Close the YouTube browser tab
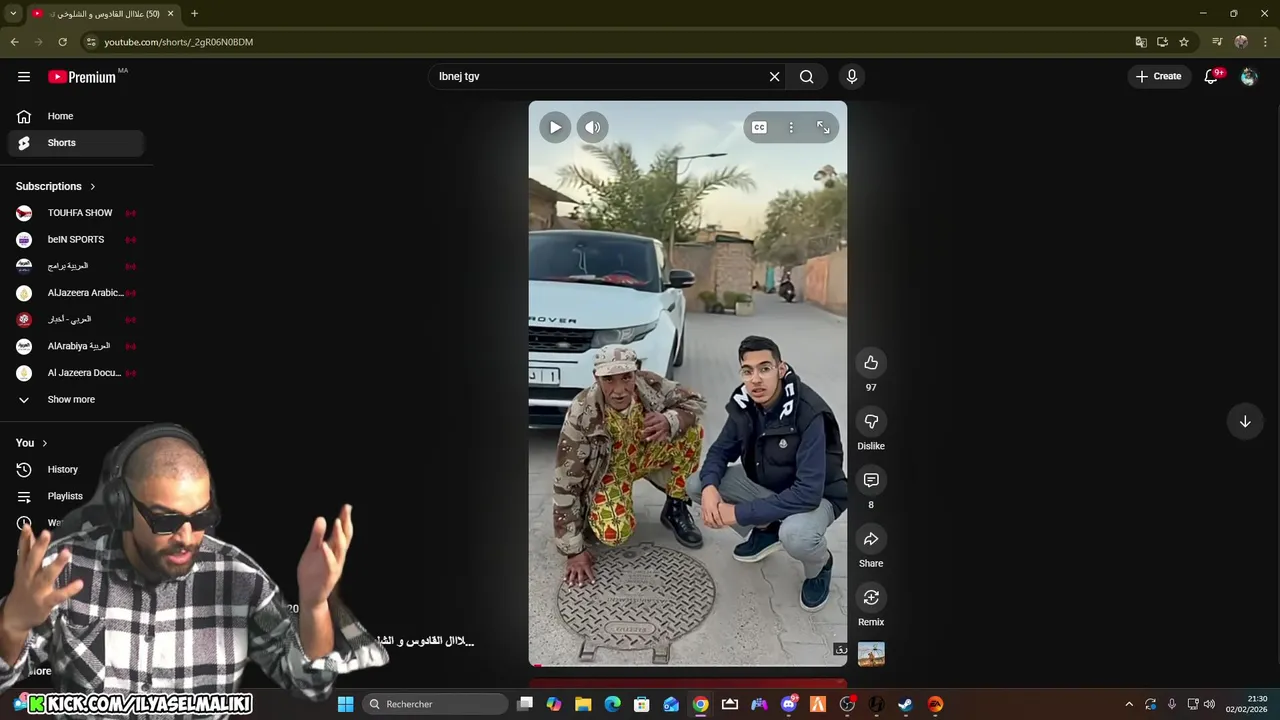Image resolution: width=1280 pixels, height=720 pixels. 170,13
